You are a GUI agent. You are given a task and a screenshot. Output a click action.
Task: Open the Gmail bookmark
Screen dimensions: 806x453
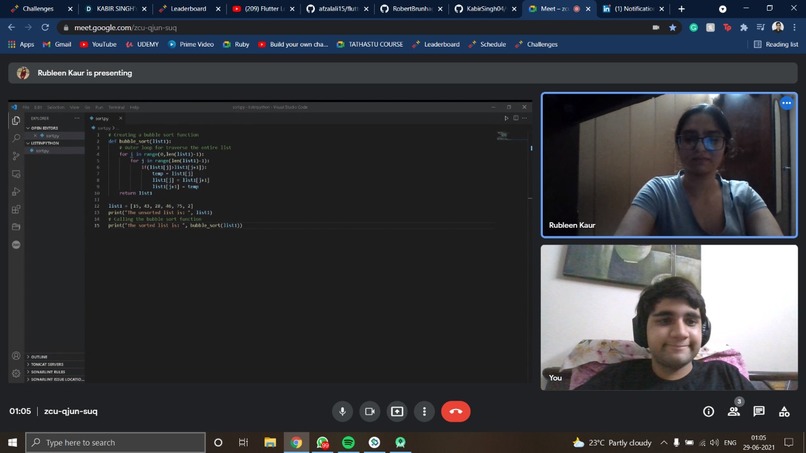point(57,44)
